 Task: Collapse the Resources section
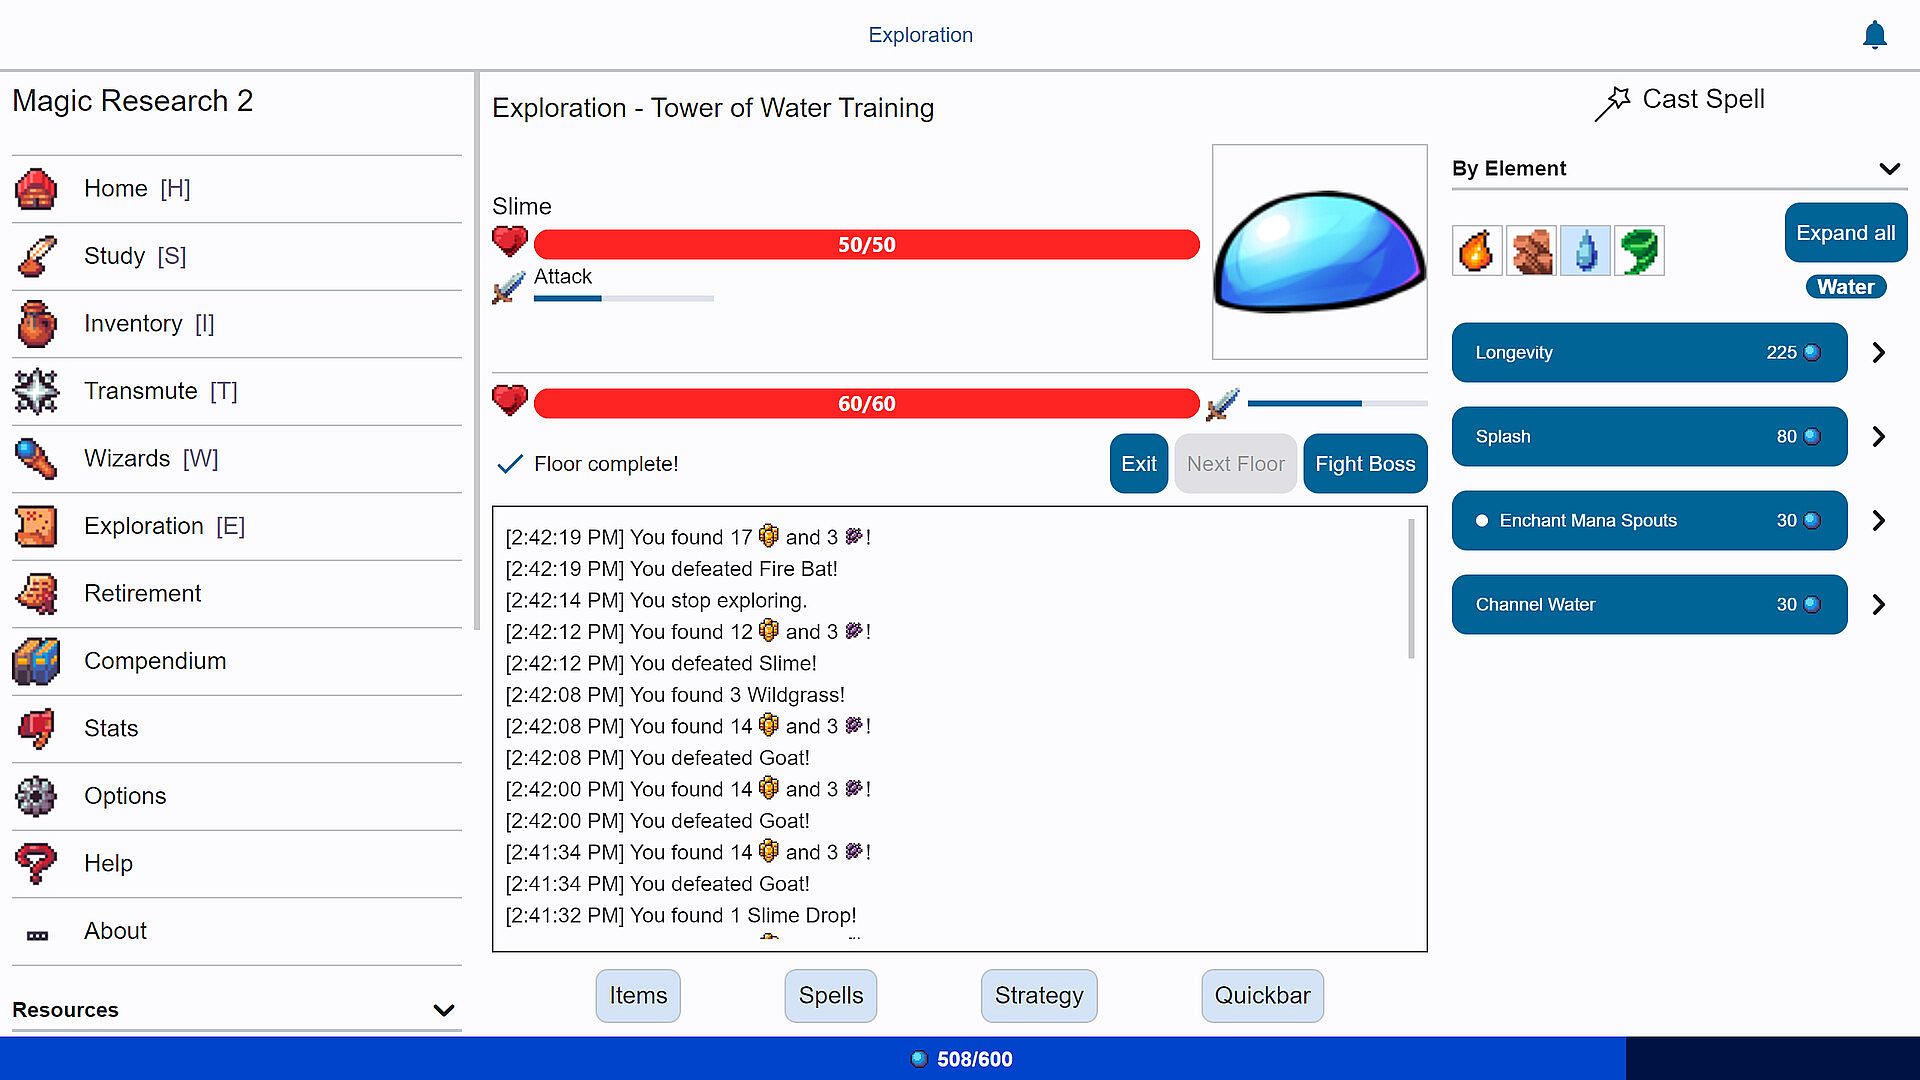pyautogui.click(x=443, y=1010)
